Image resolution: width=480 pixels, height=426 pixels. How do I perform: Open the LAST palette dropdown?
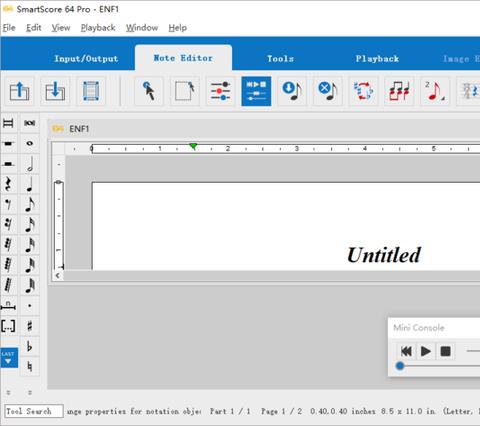pos(9,358)
